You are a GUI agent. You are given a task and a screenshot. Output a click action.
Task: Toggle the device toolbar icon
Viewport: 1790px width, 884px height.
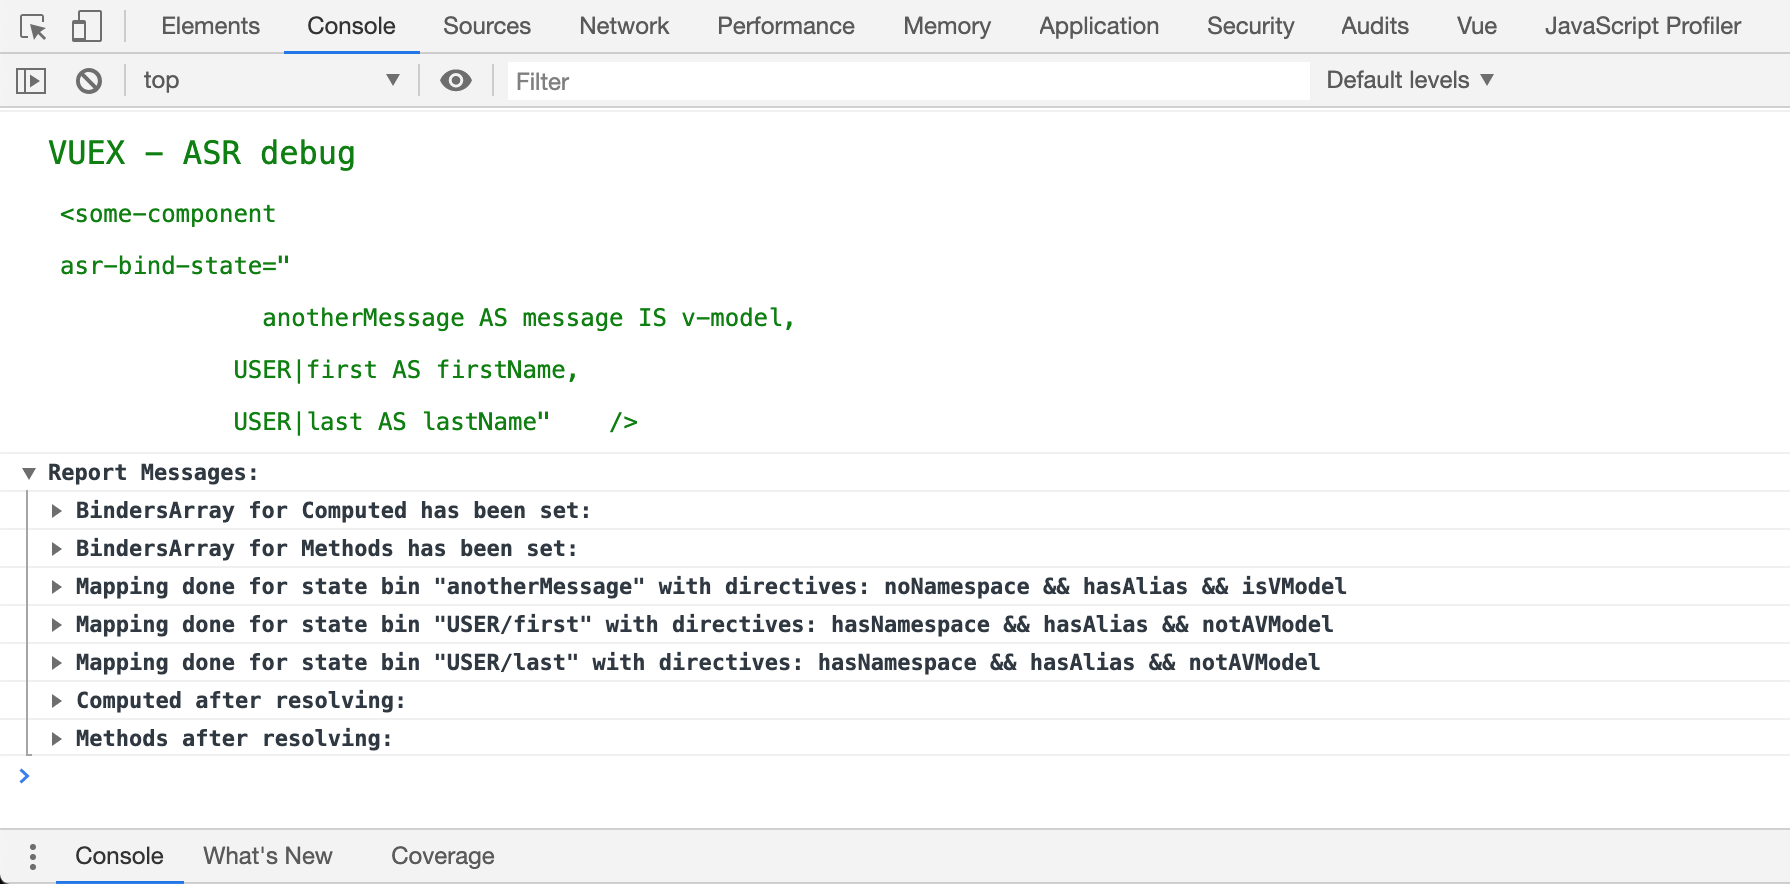(x=87, y=27)
